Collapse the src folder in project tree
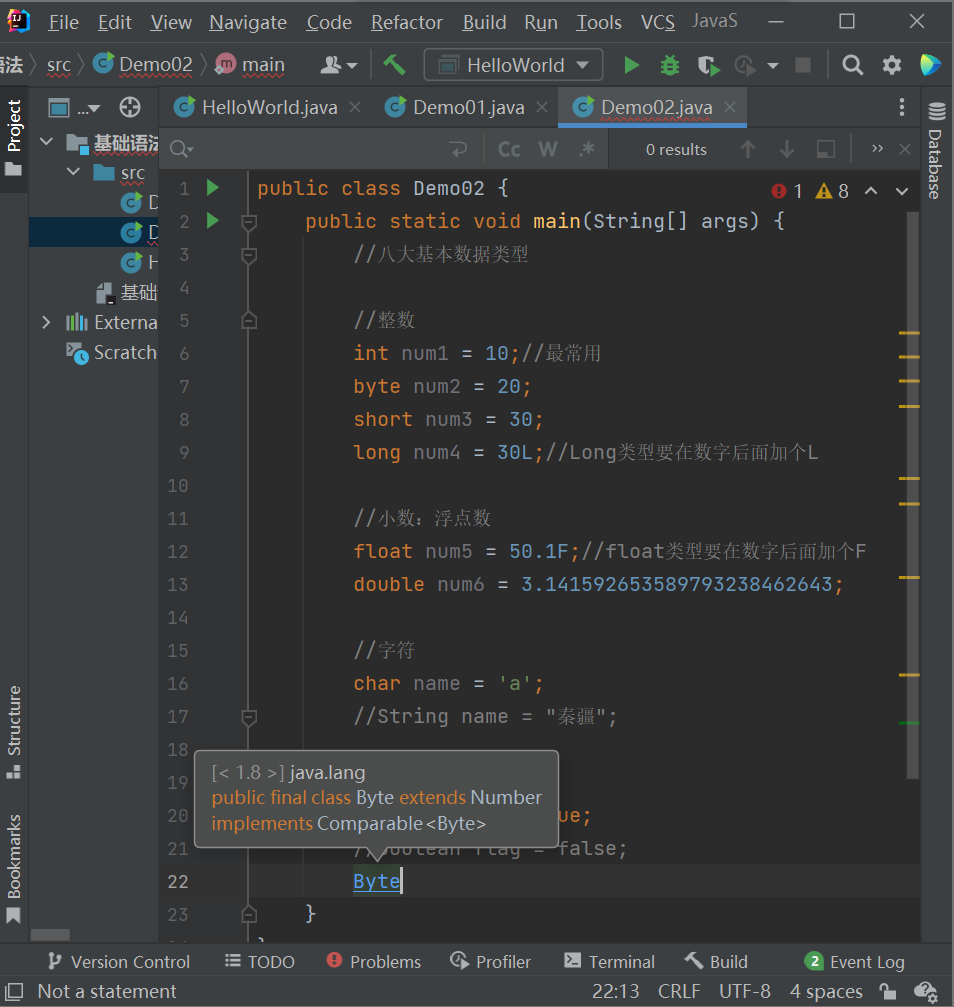The width and height of the screenshot is (954, 1007). [x=73, y=172]
